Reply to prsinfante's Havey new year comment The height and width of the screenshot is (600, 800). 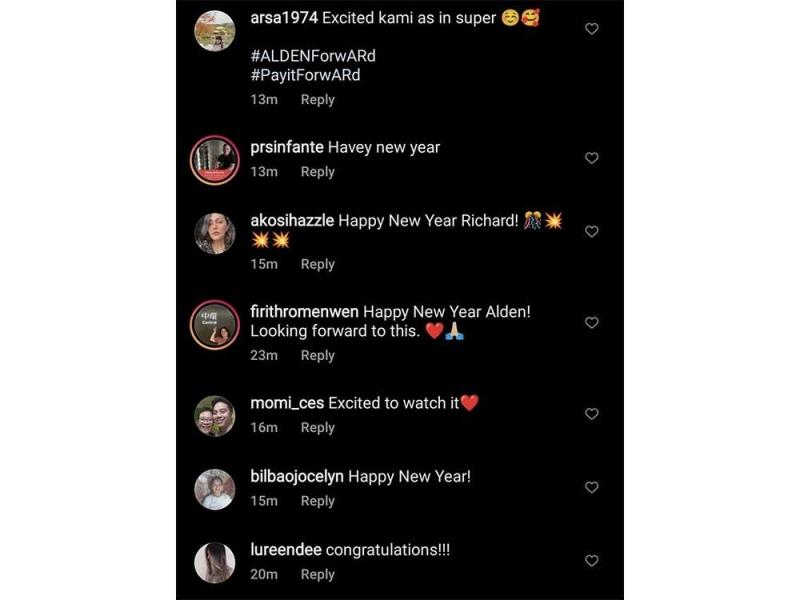point(317,172)
